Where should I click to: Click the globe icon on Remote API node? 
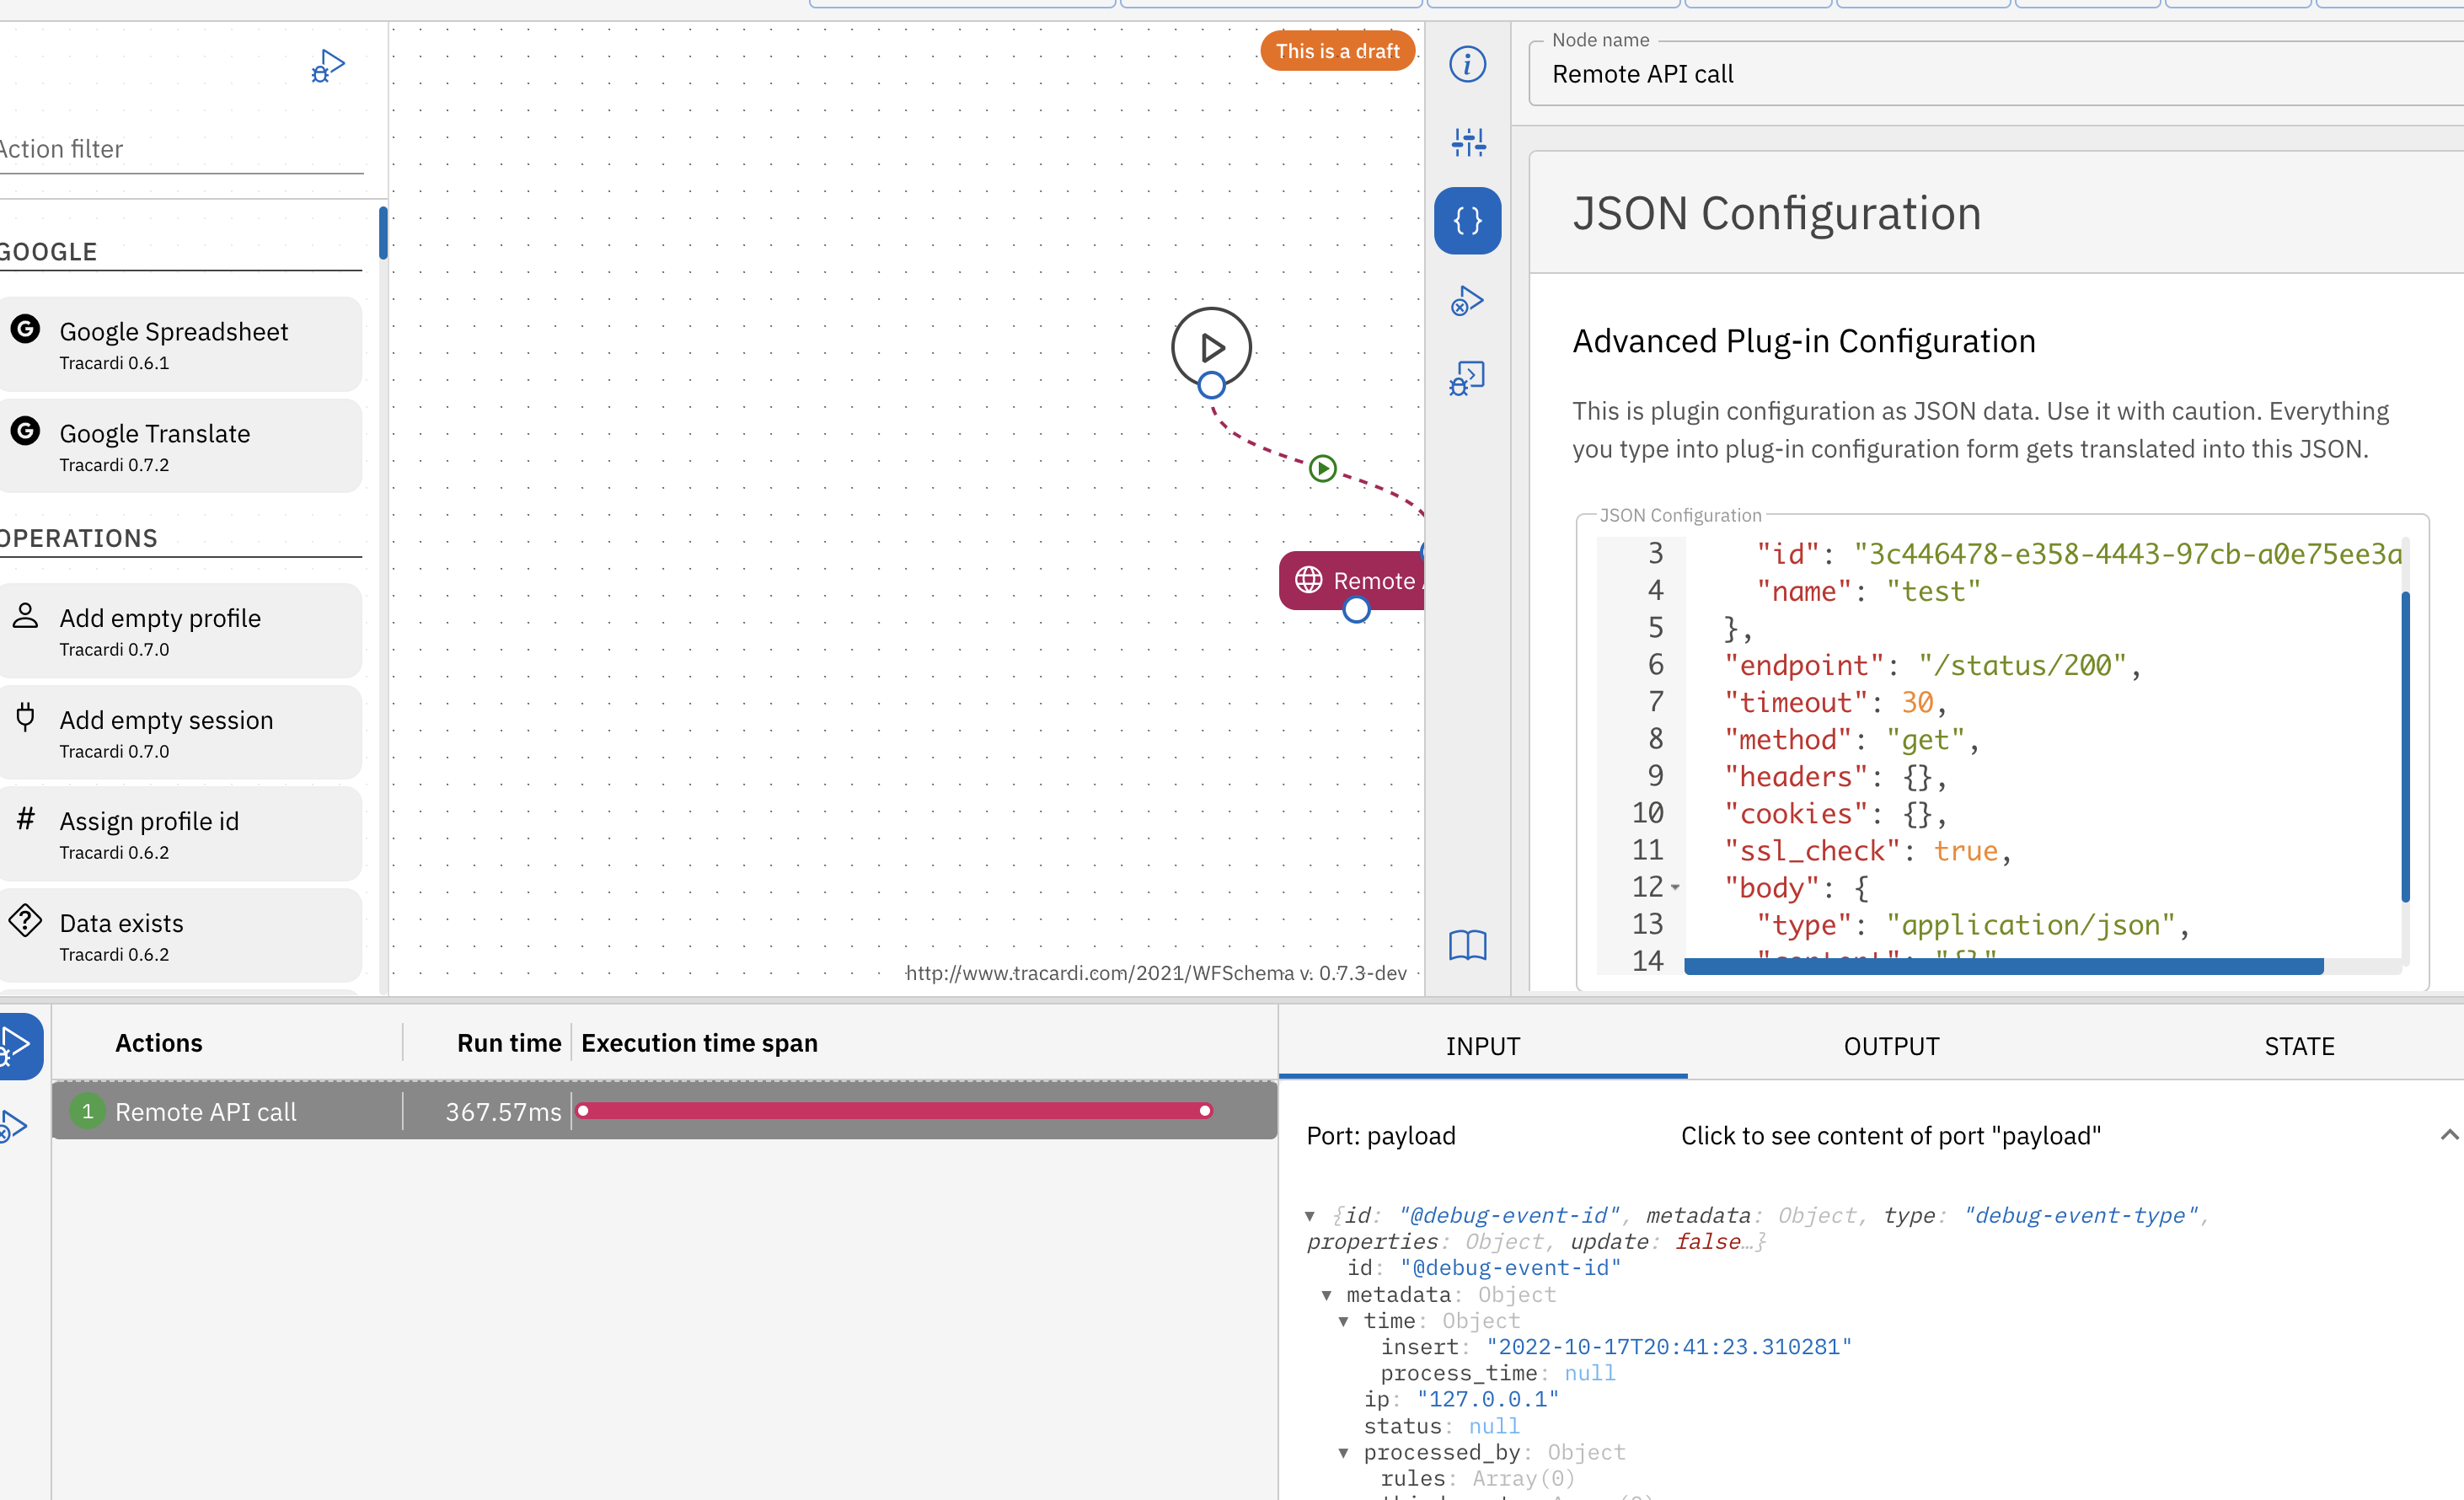point(1310,580)
